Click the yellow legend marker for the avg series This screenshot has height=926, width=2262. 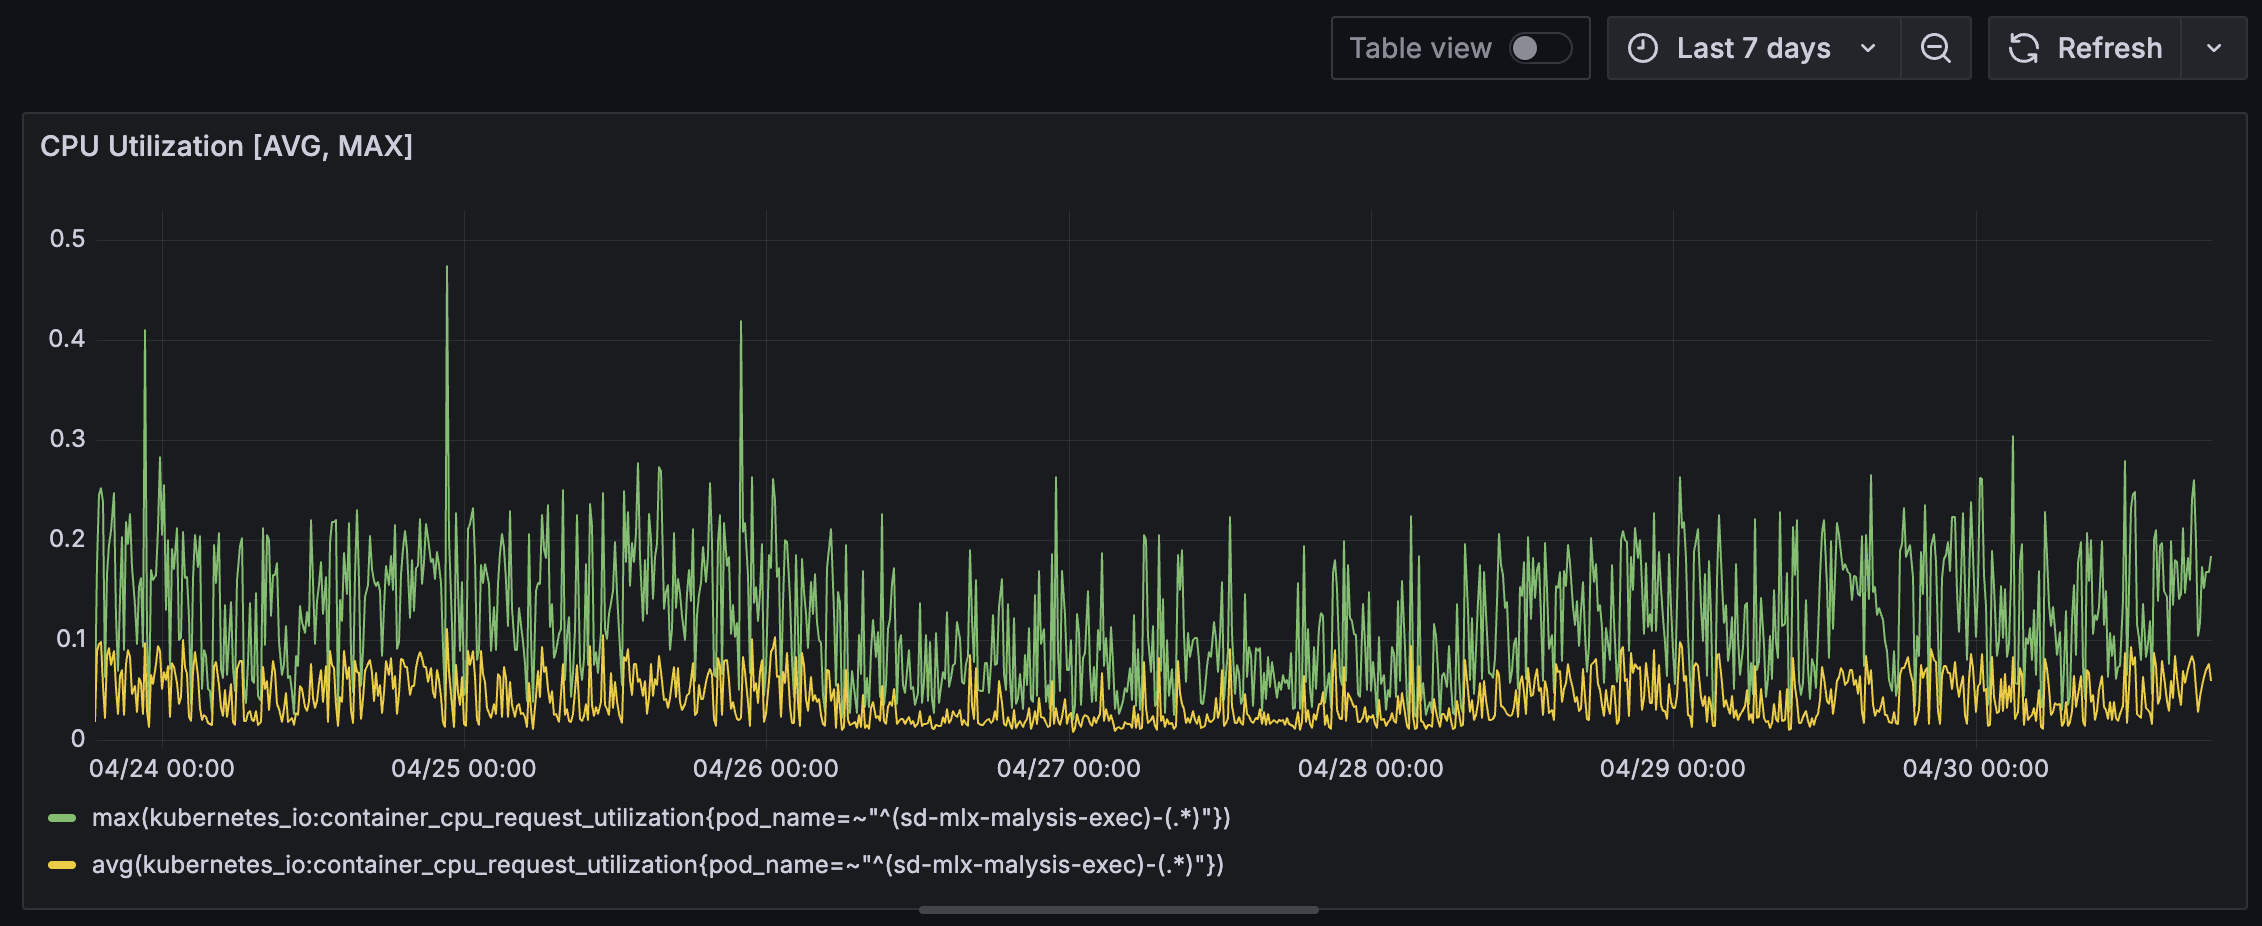(63, 864)
